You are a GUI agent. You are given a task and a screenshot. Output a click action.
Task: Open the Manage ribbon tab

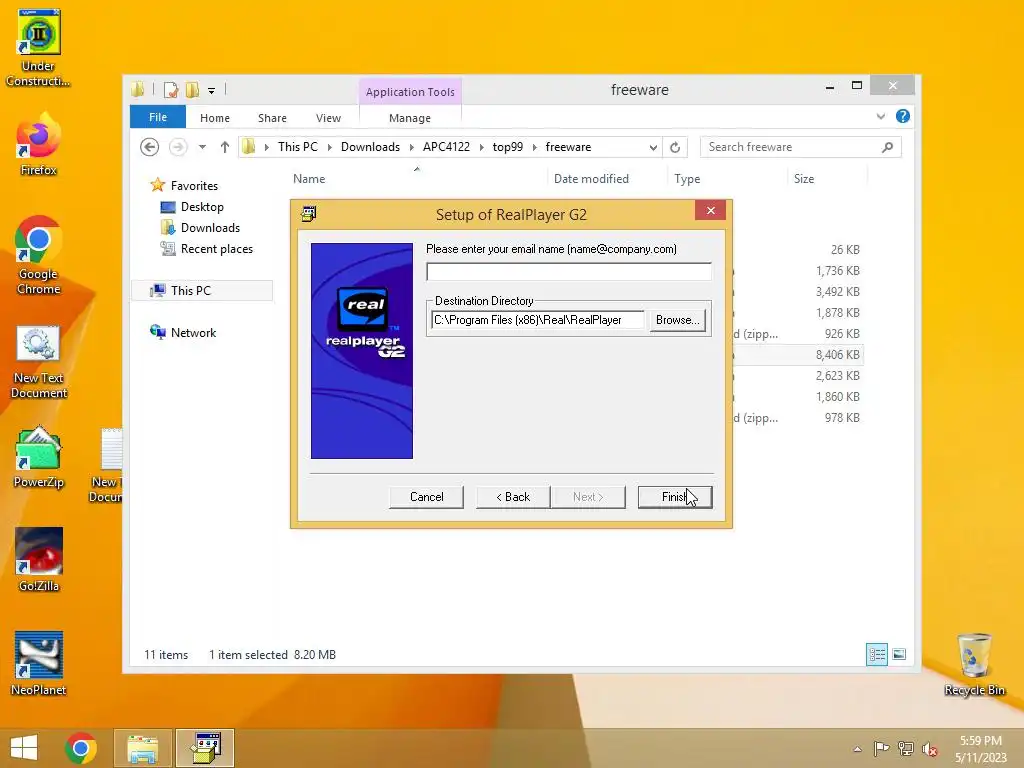coord(409,118)
